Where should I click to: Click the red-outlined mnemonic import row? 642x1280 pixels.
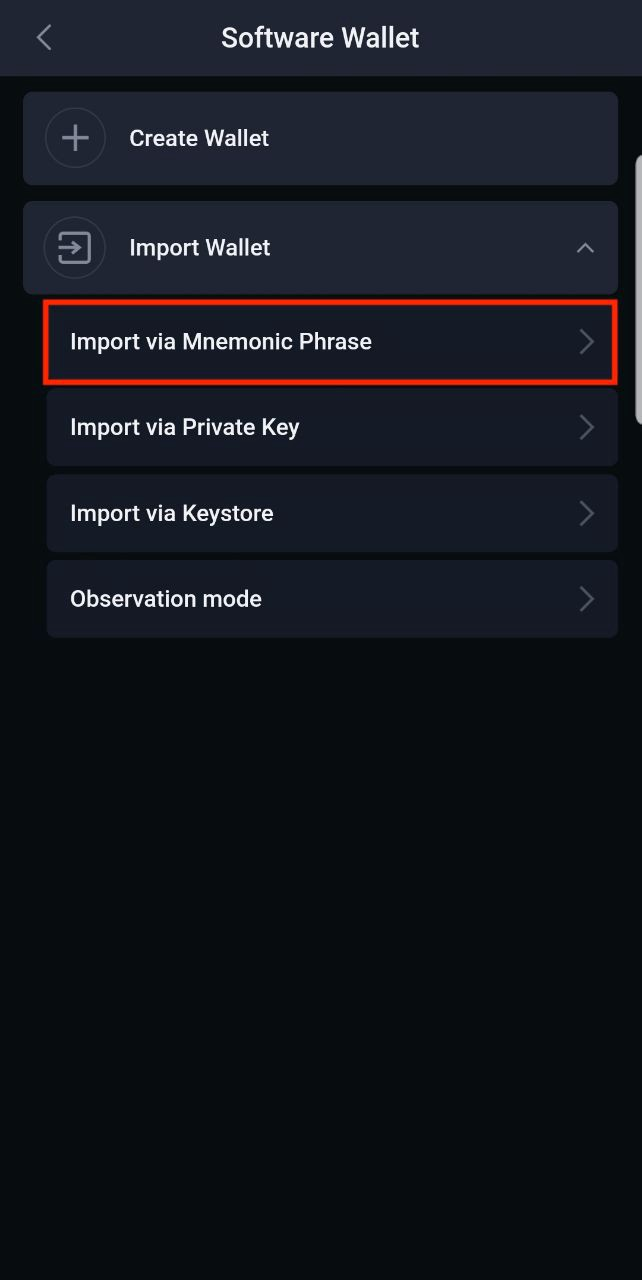[x=330, y=342]
